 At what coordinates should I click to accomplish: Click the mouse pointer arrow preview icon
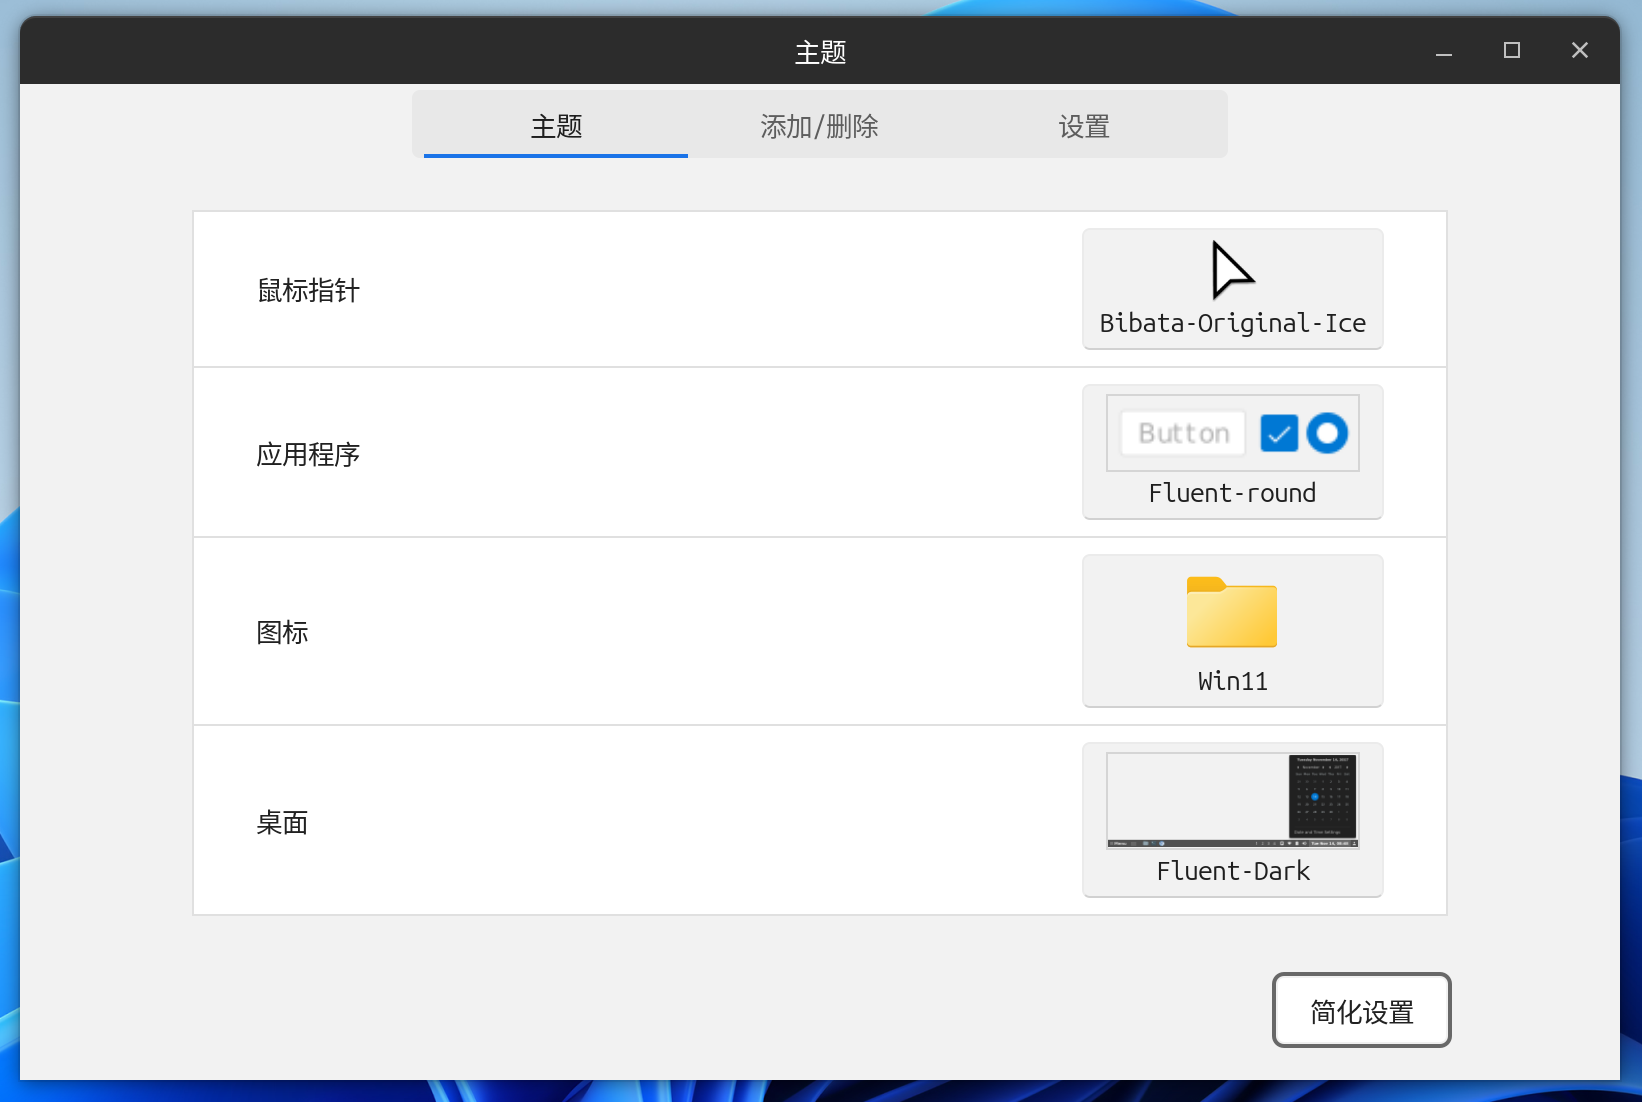pos(1231,270)
